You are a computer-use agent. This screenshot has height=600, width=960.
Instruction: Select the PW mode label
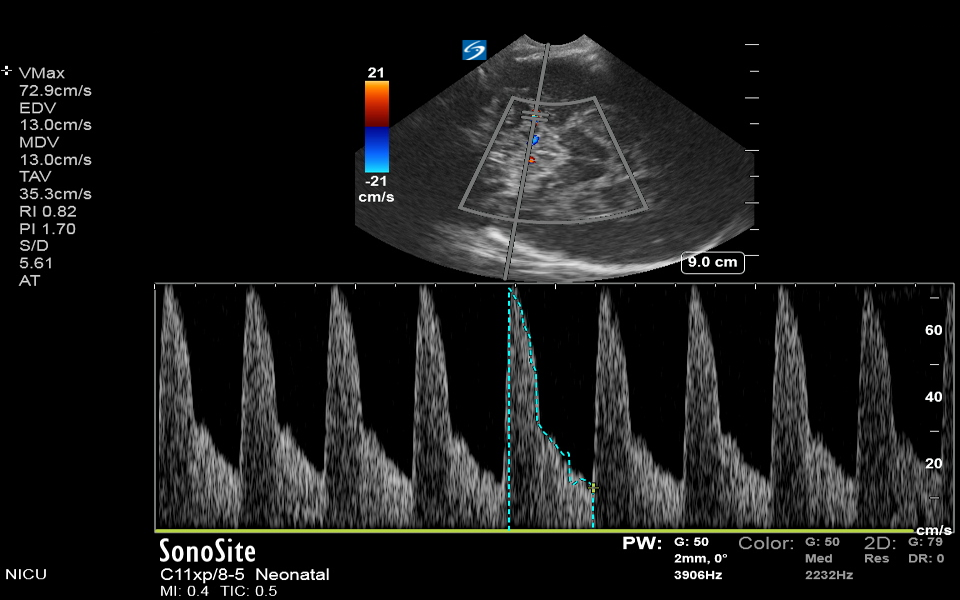tap(642, 544)
